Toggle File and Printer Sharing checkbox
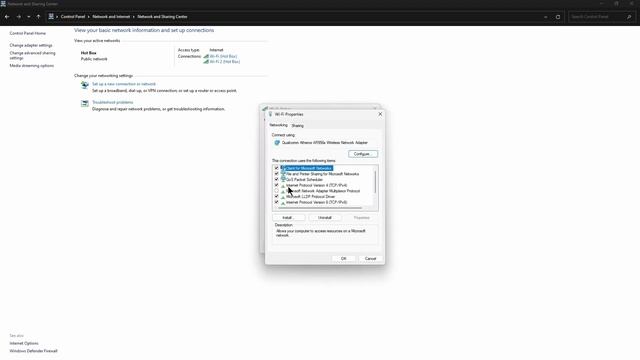The image size is (640, 360). pos(276,174)
